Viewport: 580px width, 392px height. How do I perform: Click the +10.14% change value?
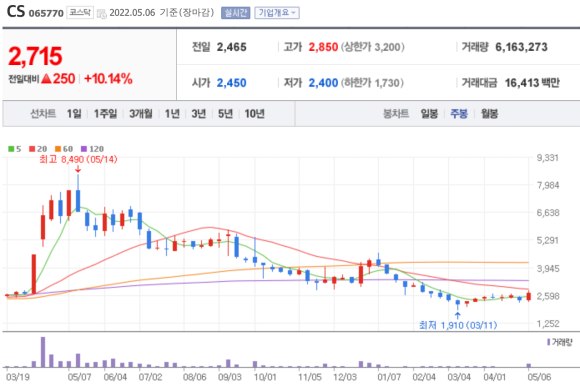point(108,79)
